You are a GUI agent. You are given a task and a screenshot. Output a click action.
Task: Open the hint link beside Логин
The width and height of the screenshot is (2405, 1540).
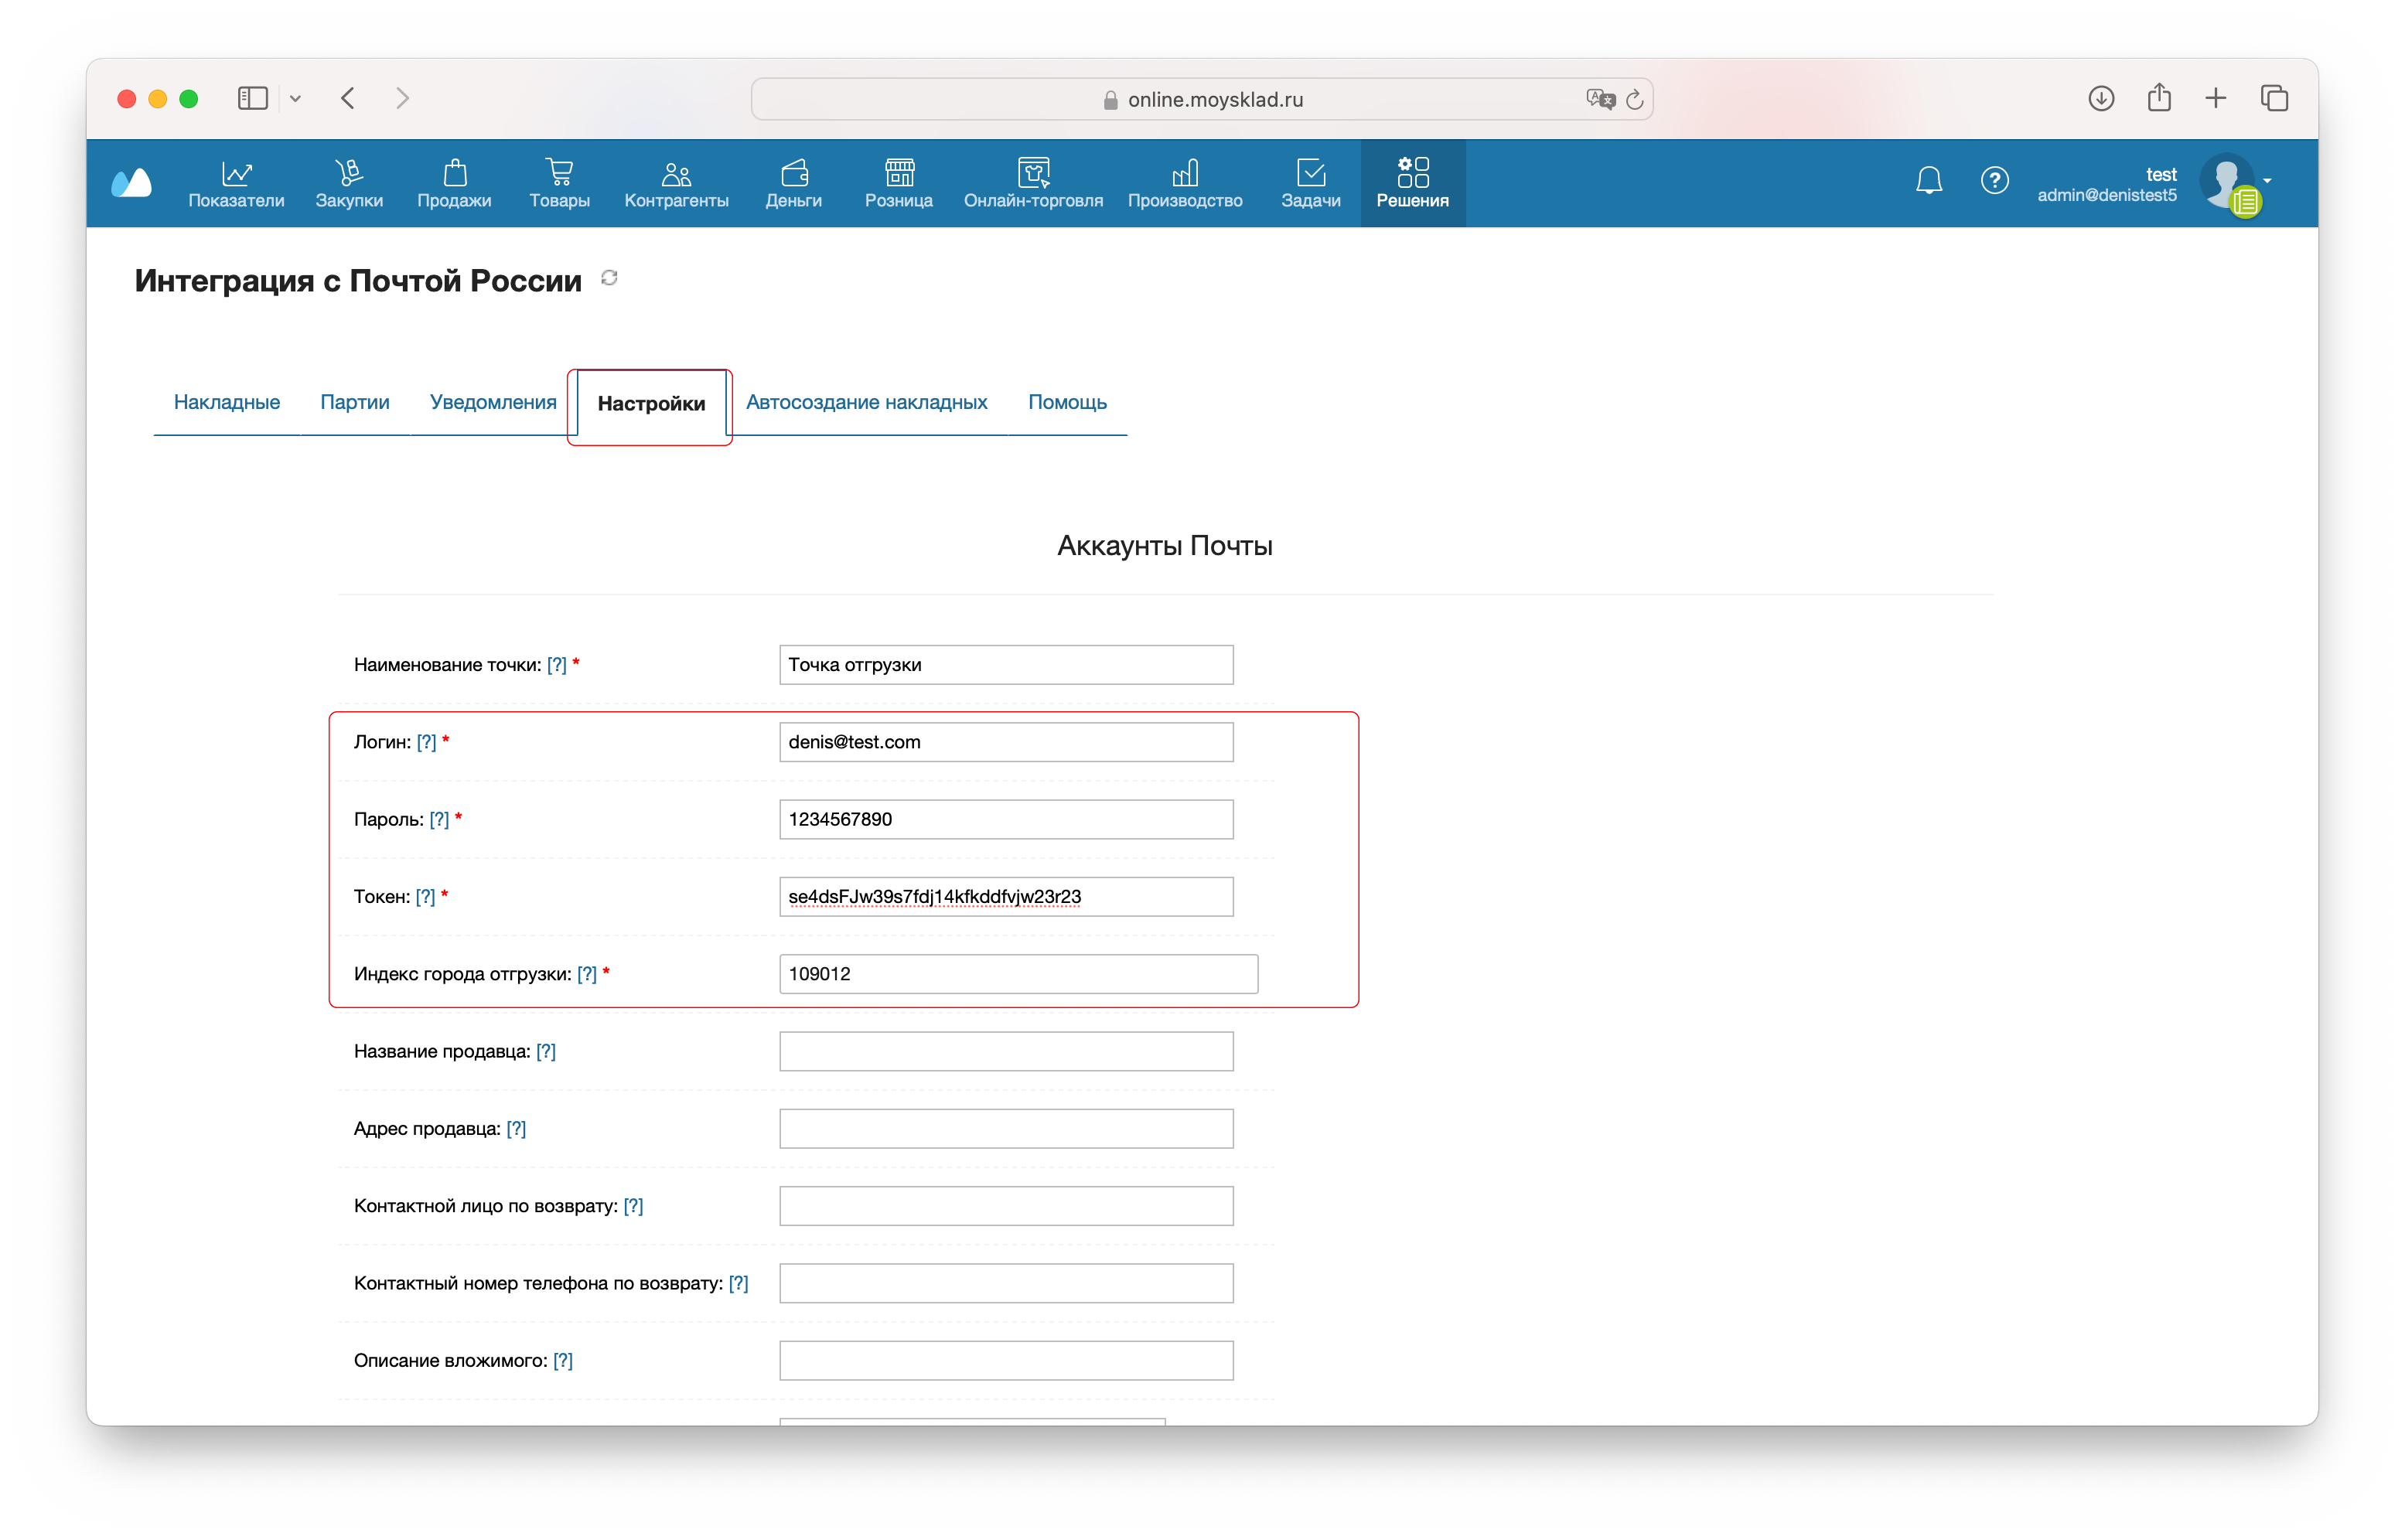coord(426,742)
